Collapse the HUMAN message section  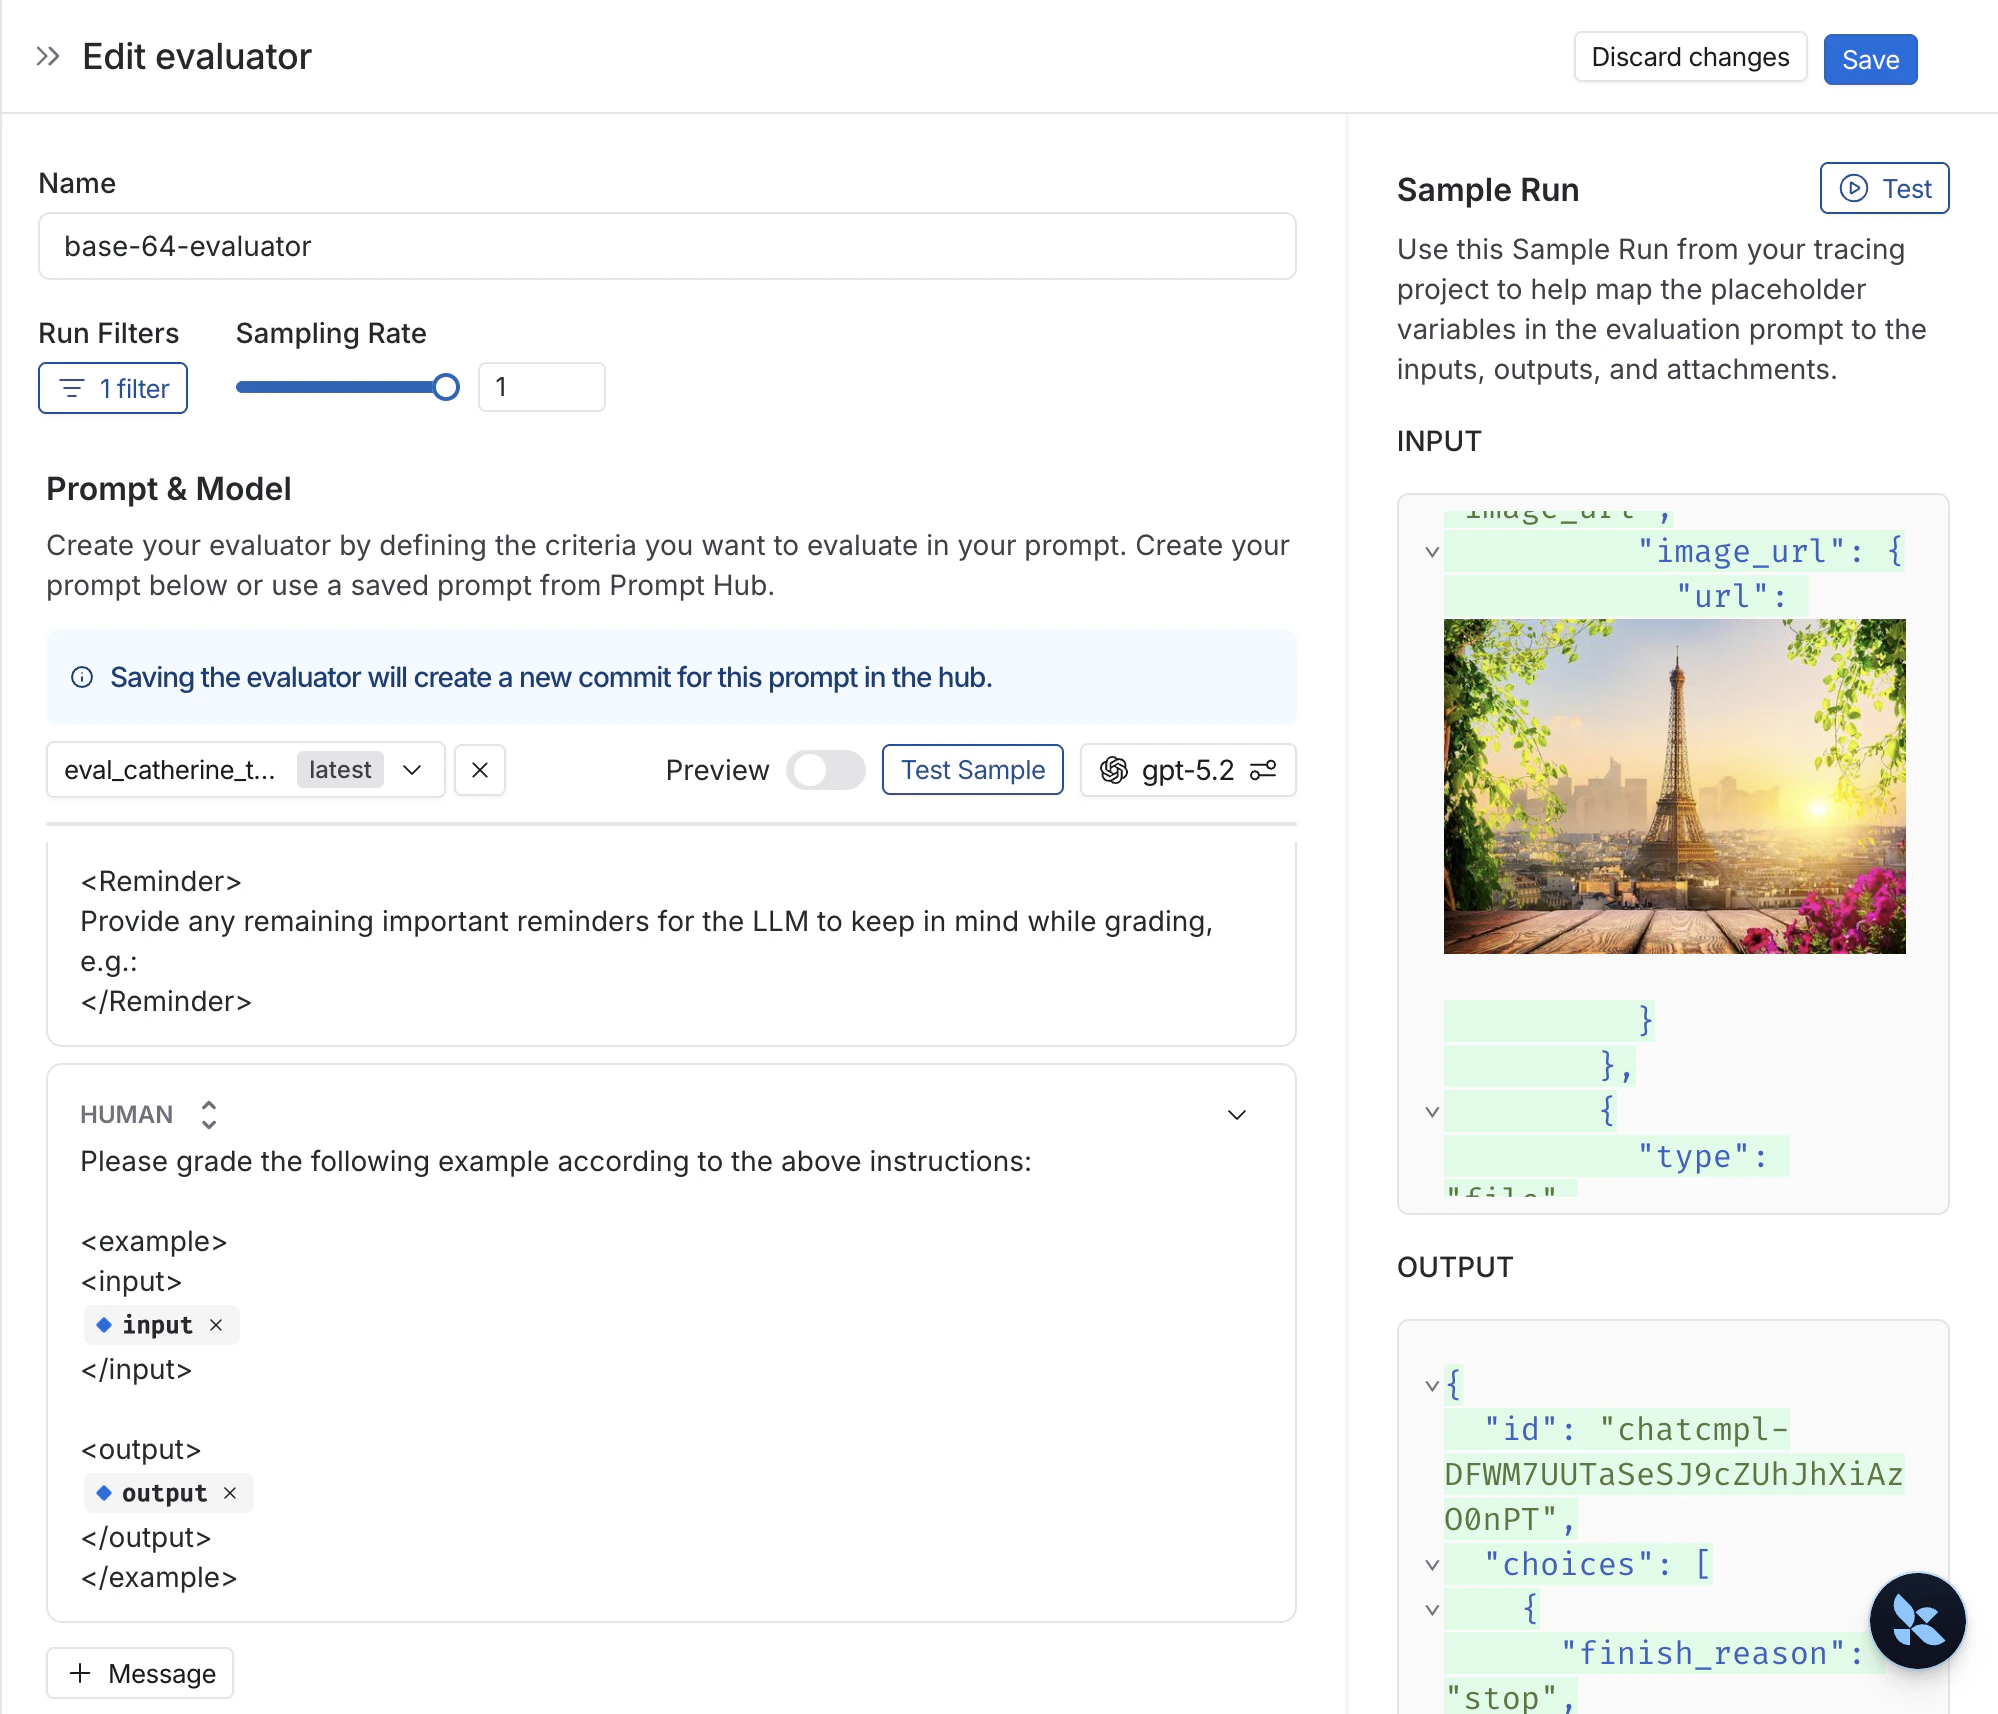tap(1237, 1114)
